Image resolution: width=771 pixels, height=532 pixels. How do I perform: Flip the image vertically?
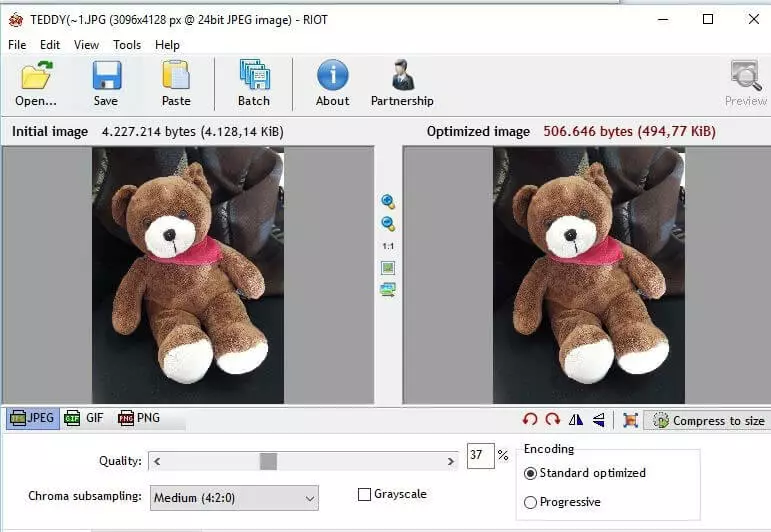point(598,419)
